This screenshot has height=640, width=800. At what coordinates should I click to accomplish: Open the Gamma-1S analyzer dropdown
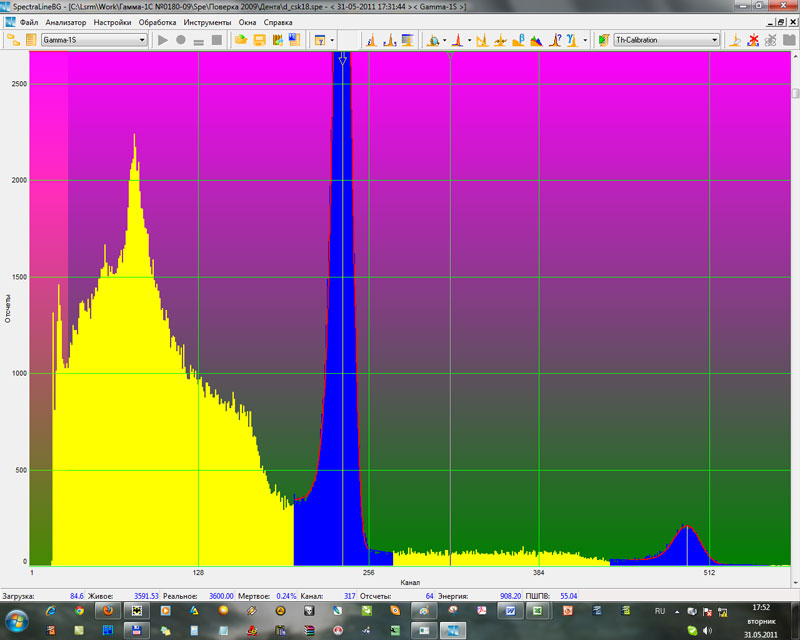click(142, 40)
